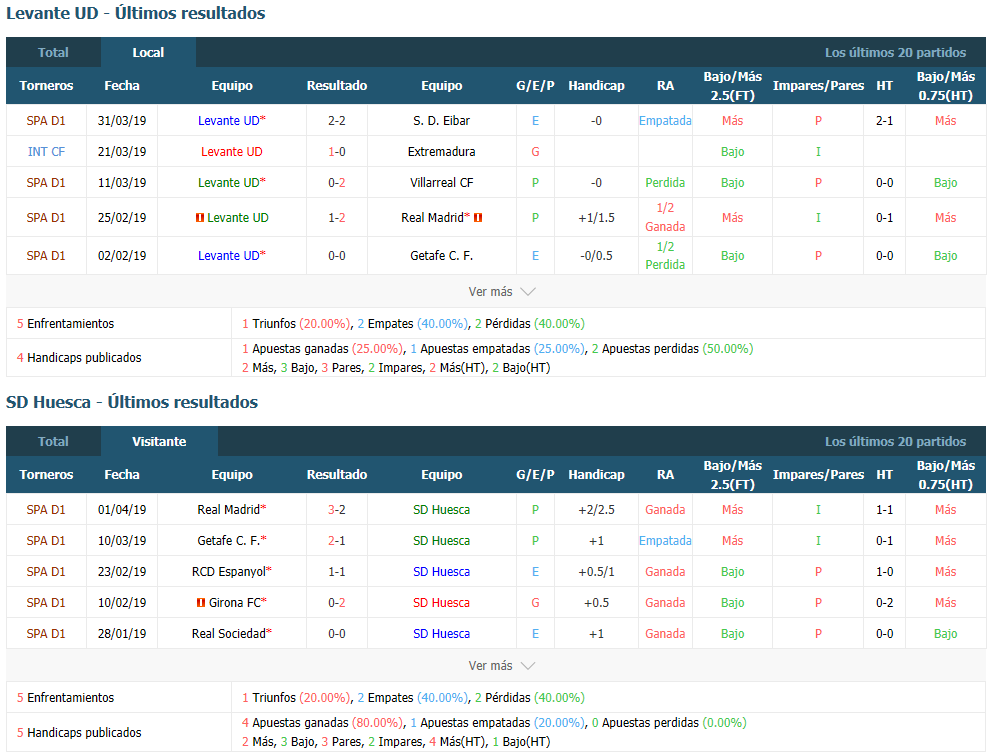Open SD Huesca in 01/04/19 match row
The width and height of the screenshot is (992, 756).
point(442,510)
